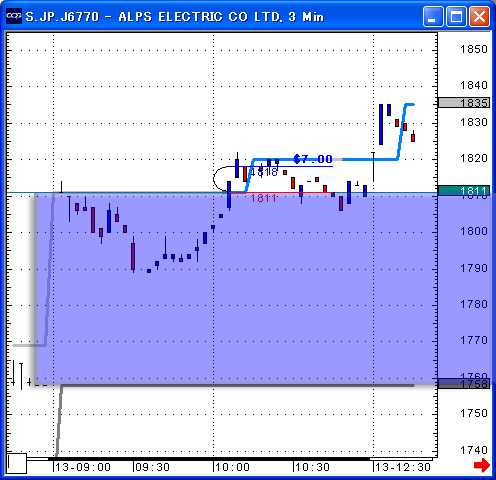Viewport: 496px width, 480px height.
Task: Click the red 1811 order label
Action: (263, 198)
